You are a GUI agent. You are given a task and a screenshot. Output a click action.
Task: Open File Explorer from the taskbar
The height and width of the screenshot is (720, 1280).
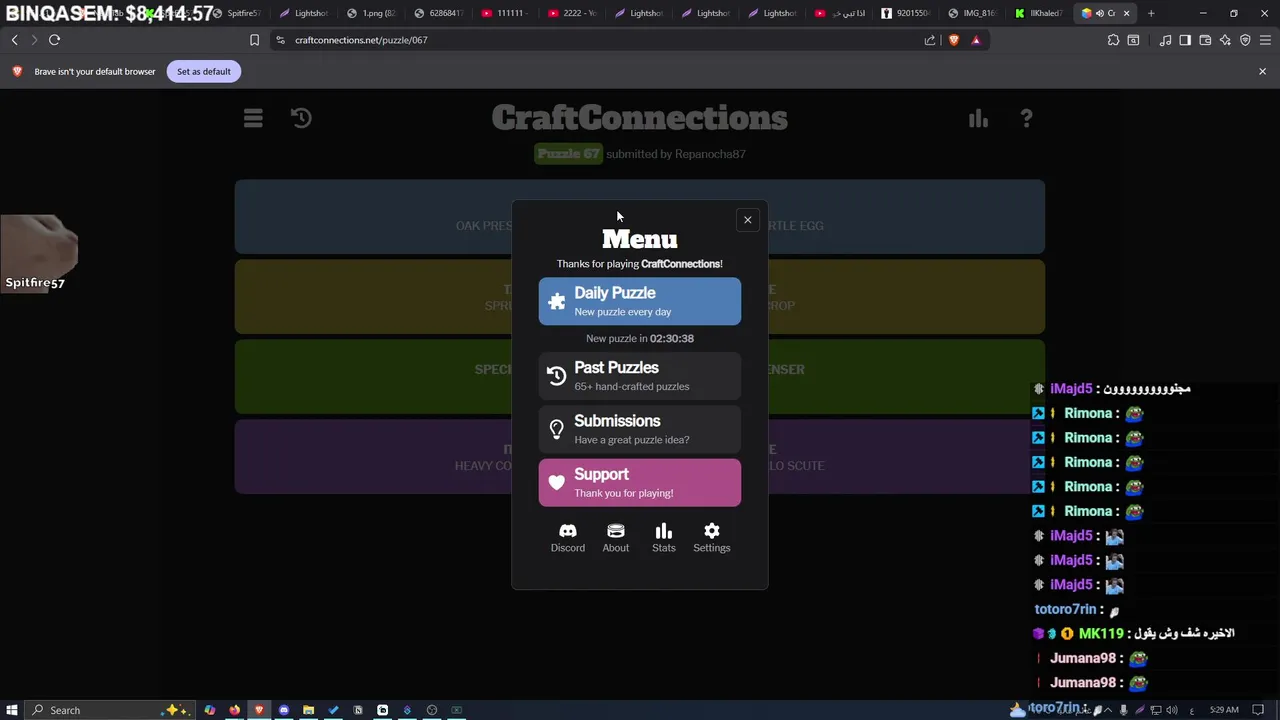pyautogui.click(x=308, y=710)
